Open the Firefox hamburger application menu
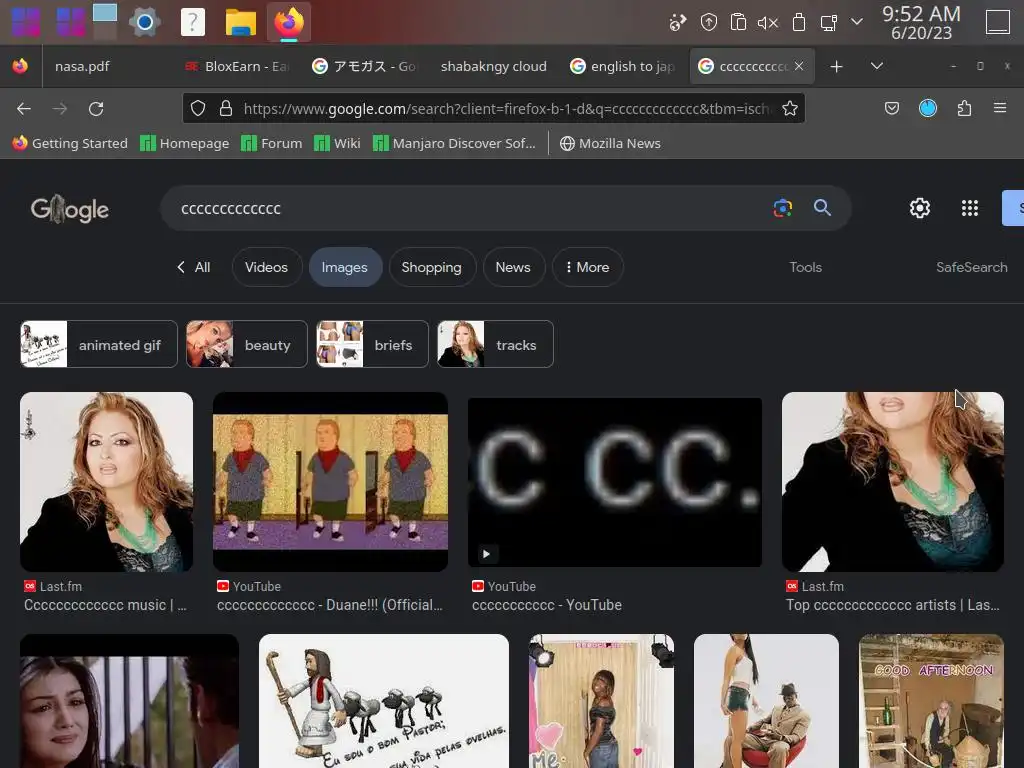The image size is (1024, 768). click(1000, 108)
